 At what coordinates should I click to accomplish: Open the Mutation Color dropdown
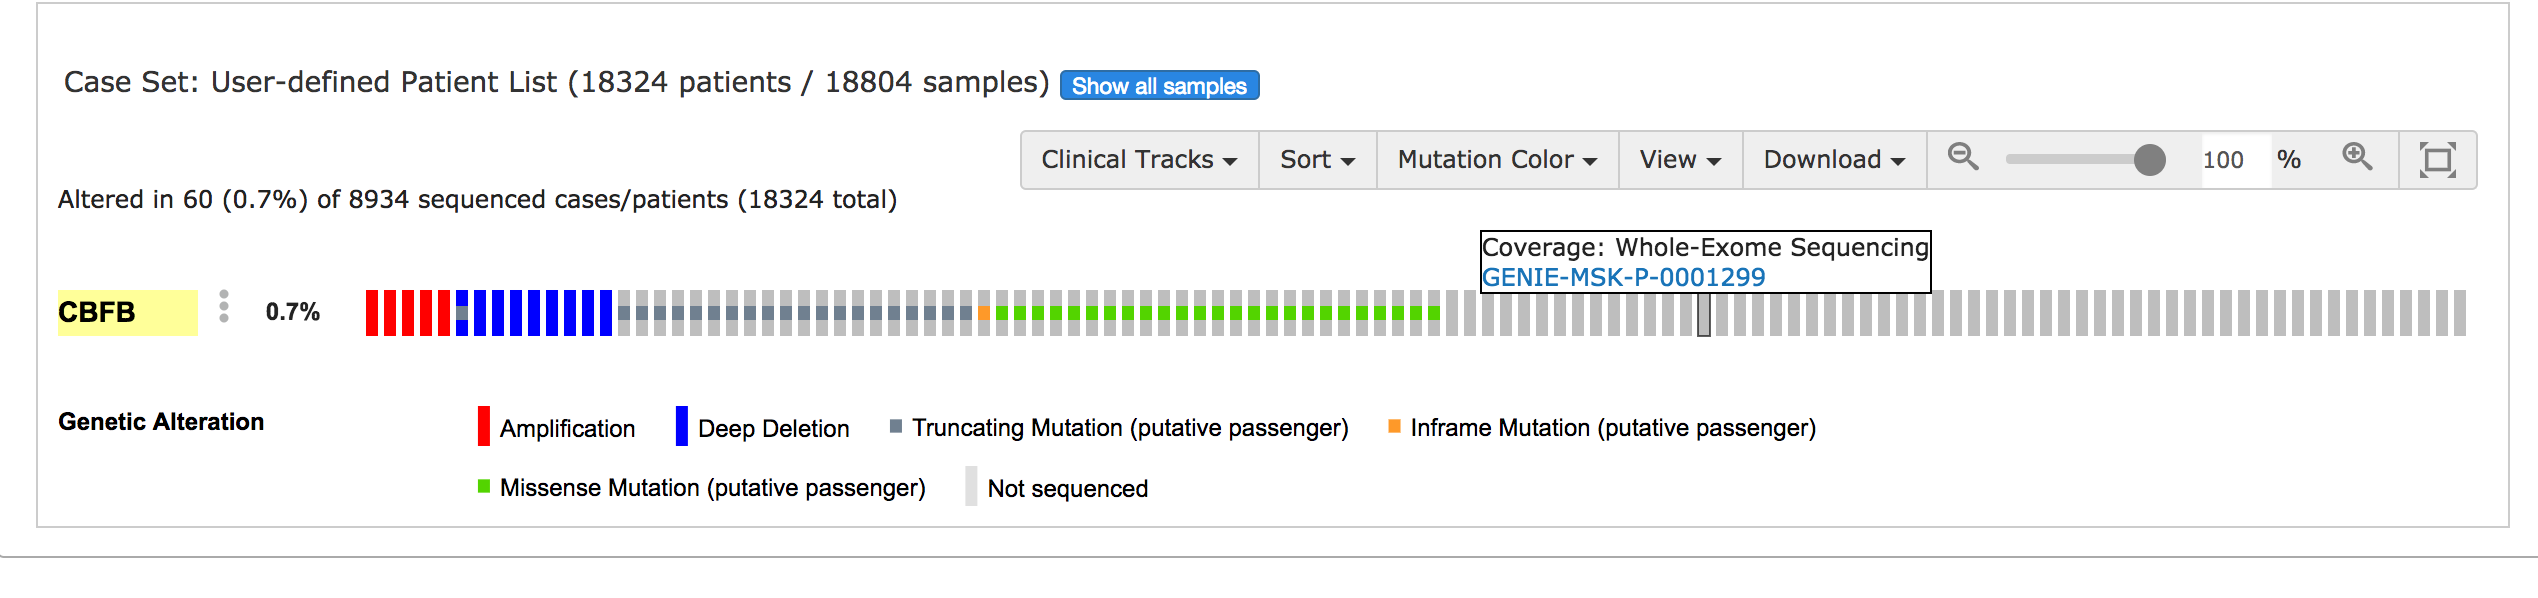1498,160
